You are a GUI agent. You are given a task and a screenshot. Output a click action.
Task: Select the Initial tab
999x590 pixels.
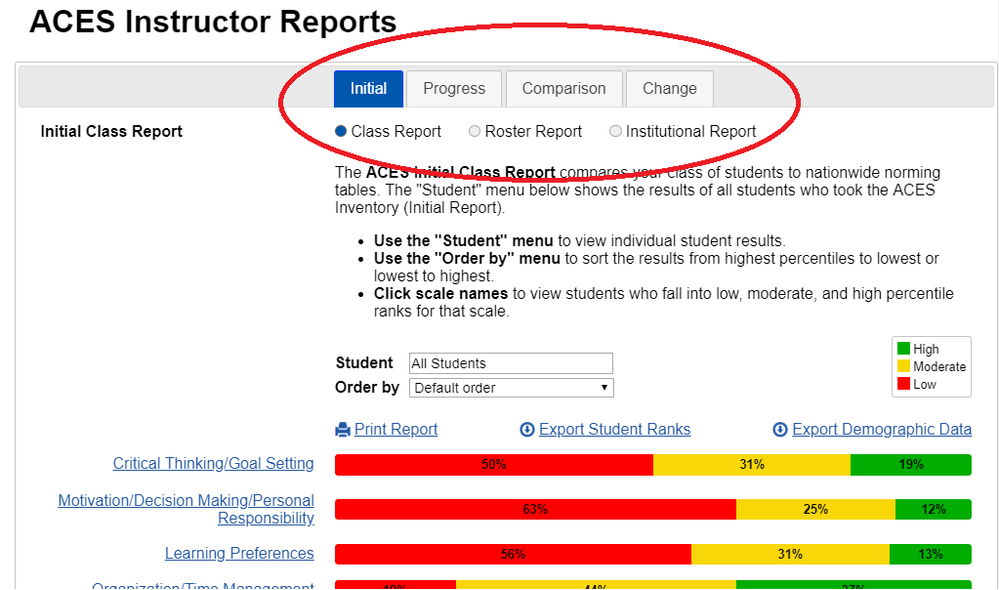tap(368, 89)
